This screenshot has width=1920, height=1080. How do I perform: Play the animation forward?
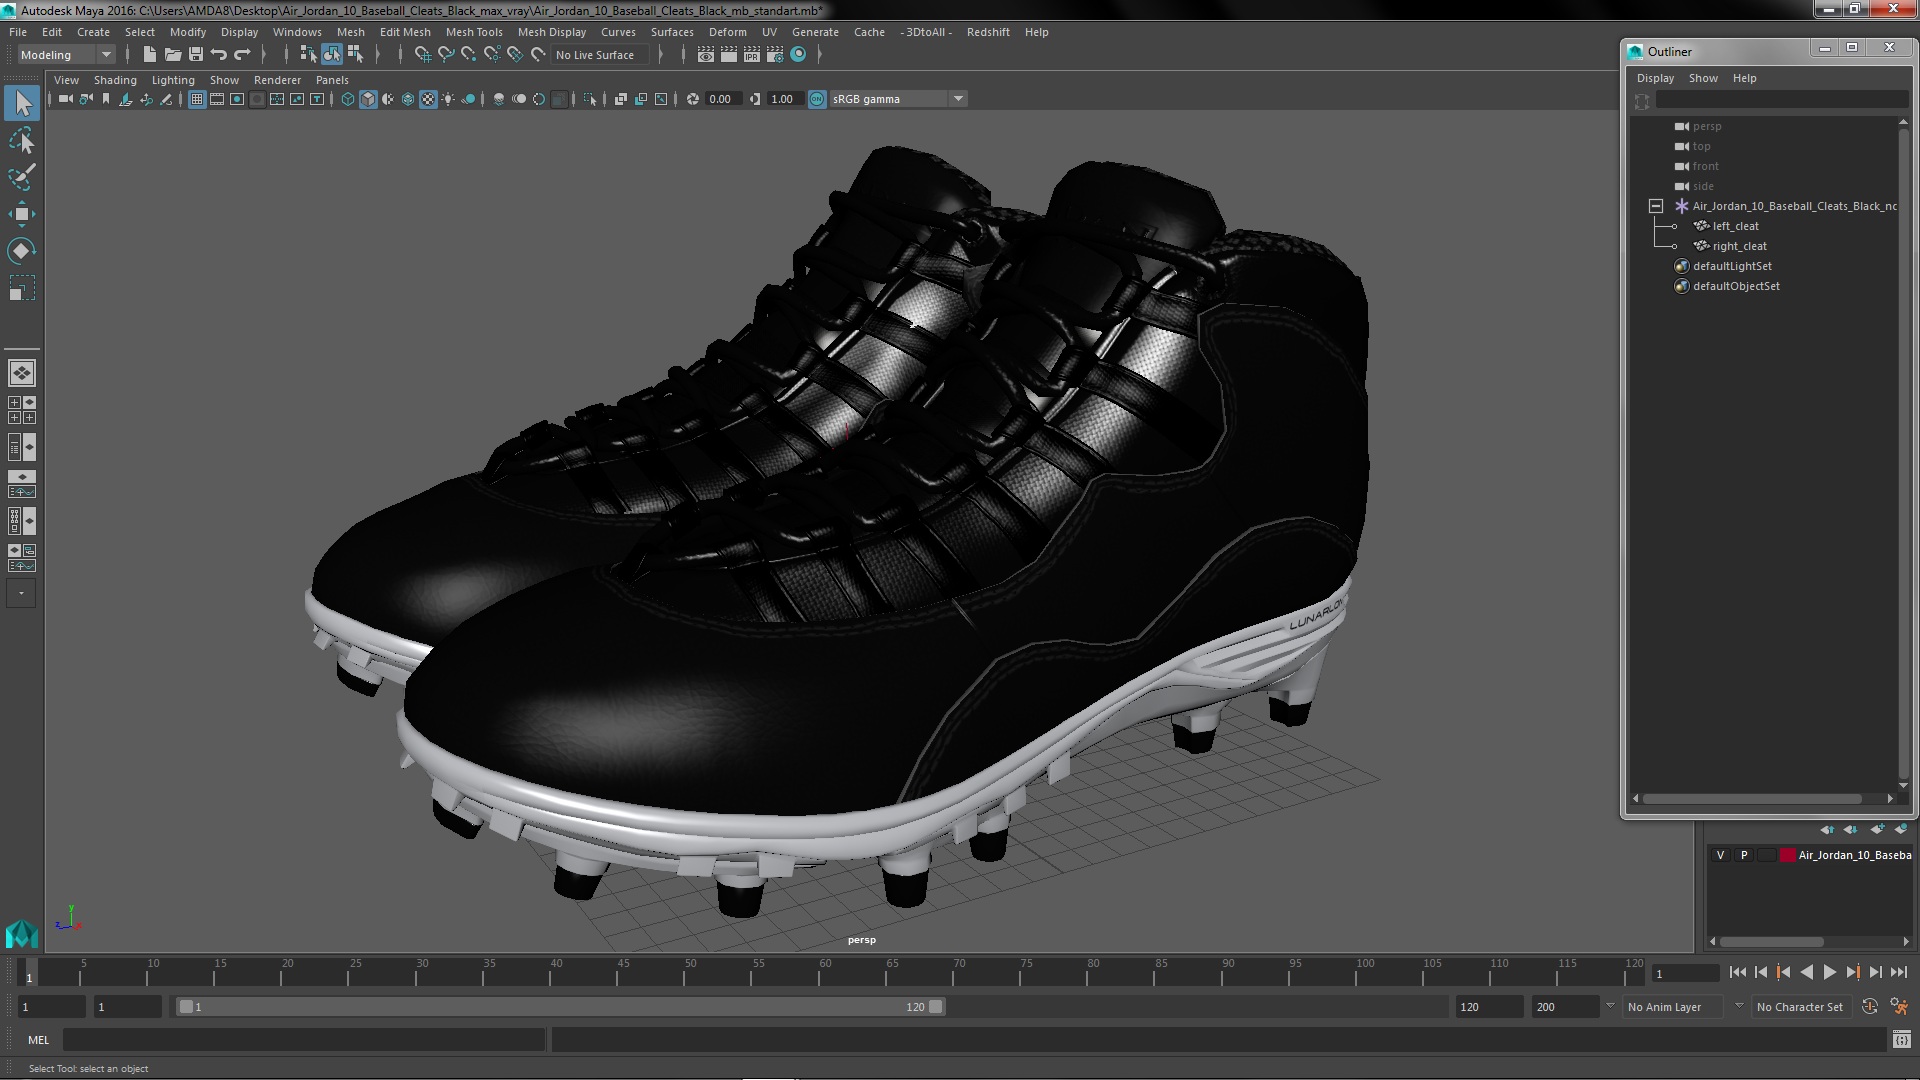point(1829,972)
